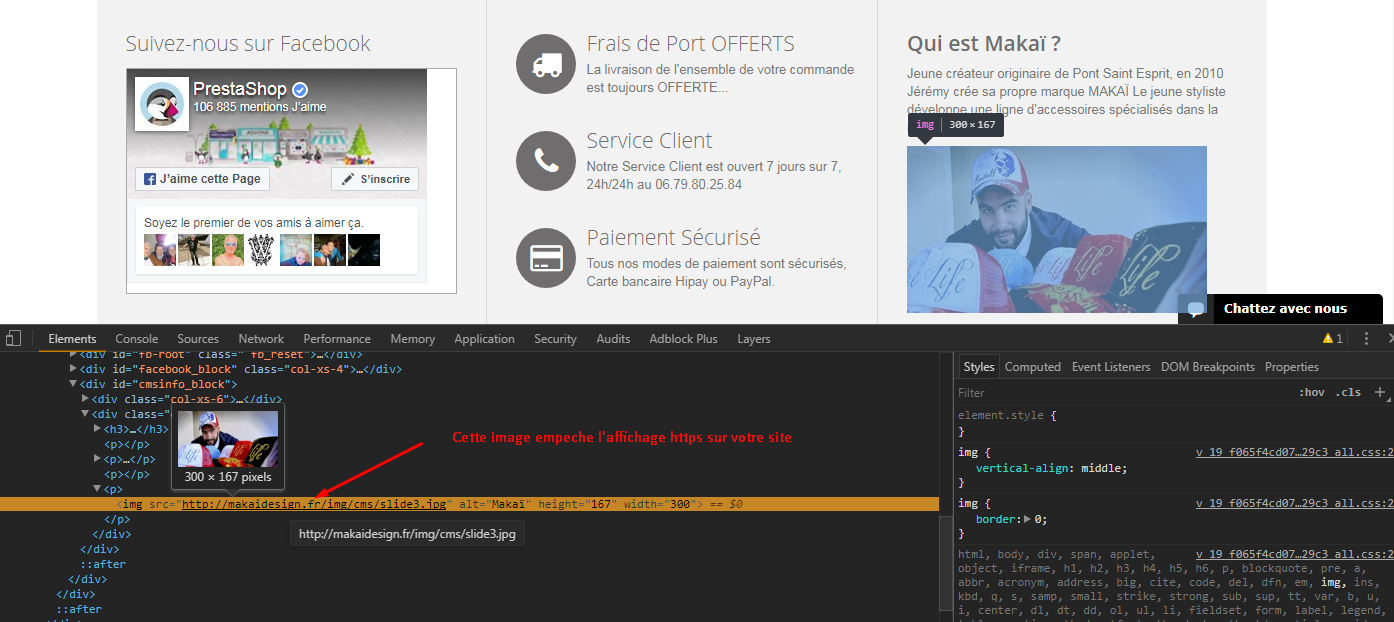Image resolution: width=1394 pixels, height=622 pixels.
Task: Toggle the device toolbar icon
Action: pos(12,339)
